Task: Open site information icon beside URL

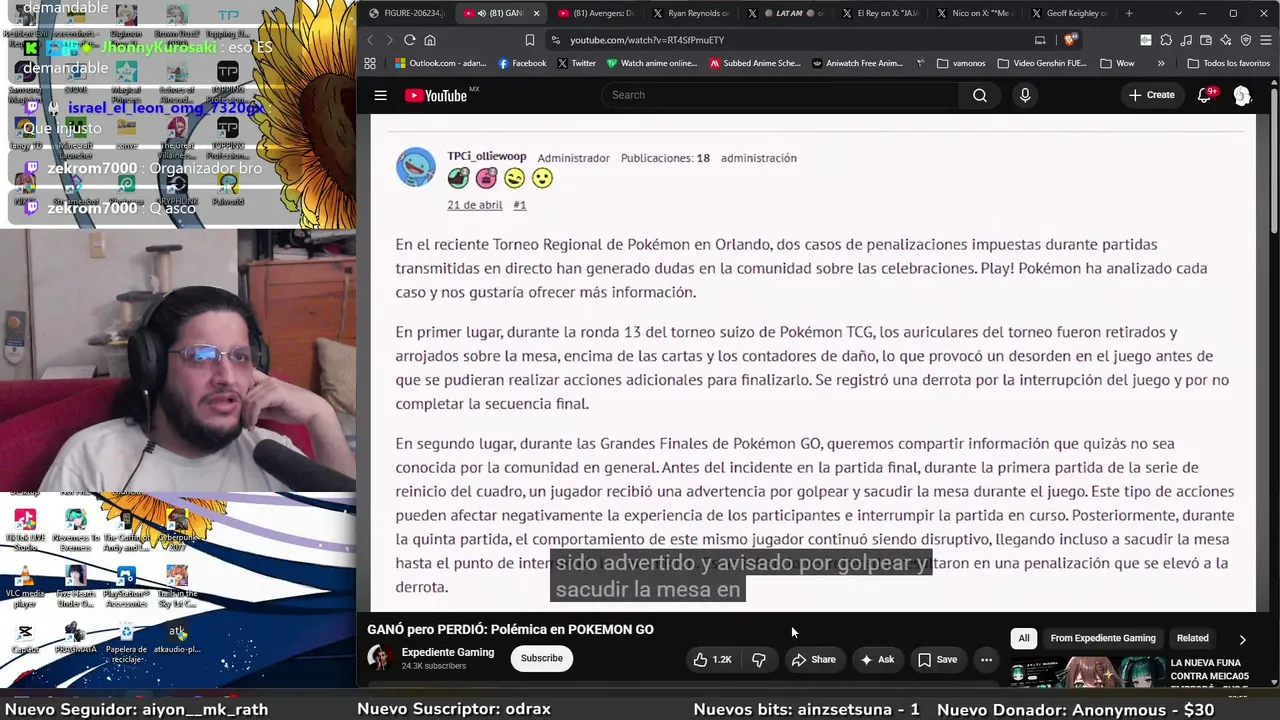Action: click(x=555, y=40)
